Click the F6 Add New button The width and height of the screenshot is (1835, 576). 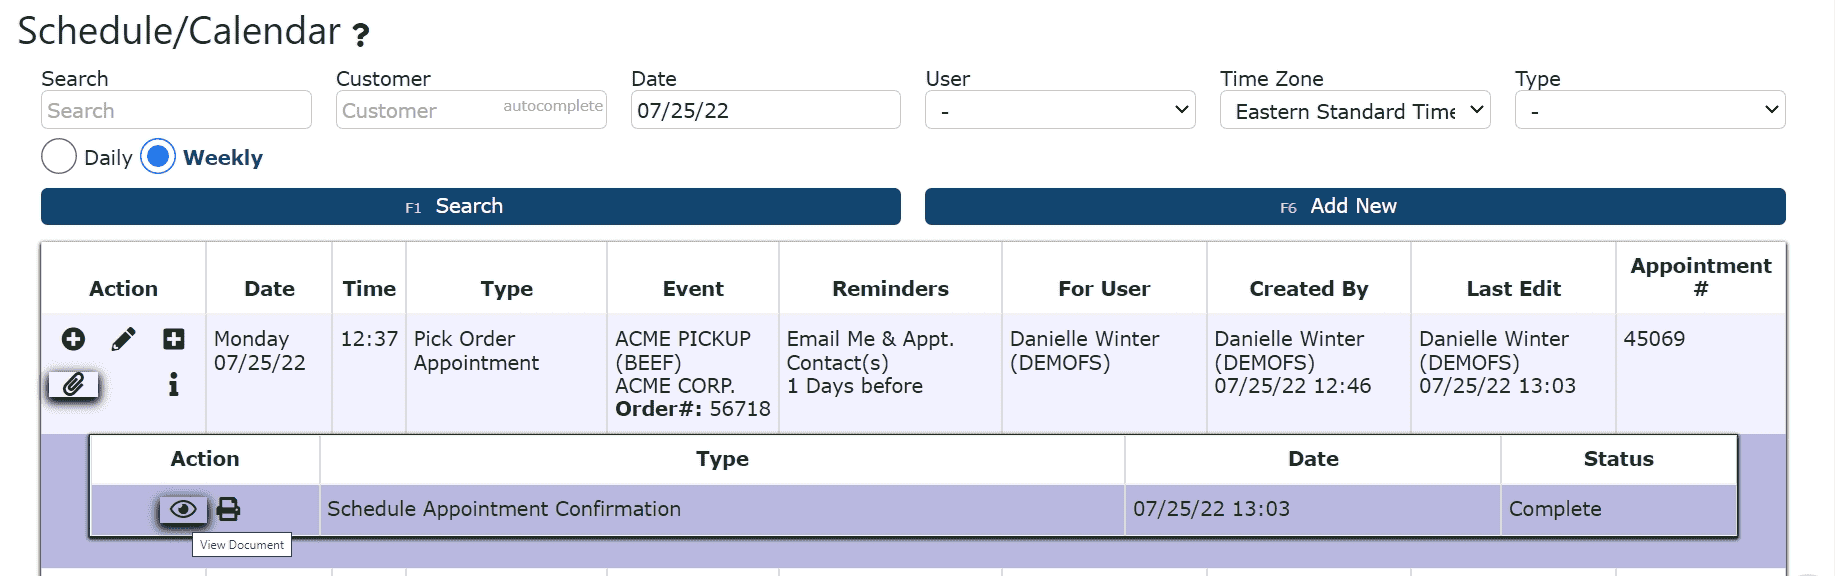click(x=1355, y=206)
